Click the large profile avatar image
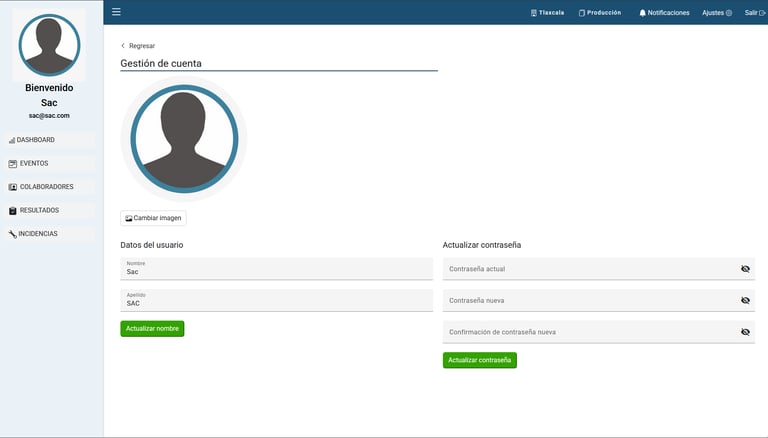 184,139
